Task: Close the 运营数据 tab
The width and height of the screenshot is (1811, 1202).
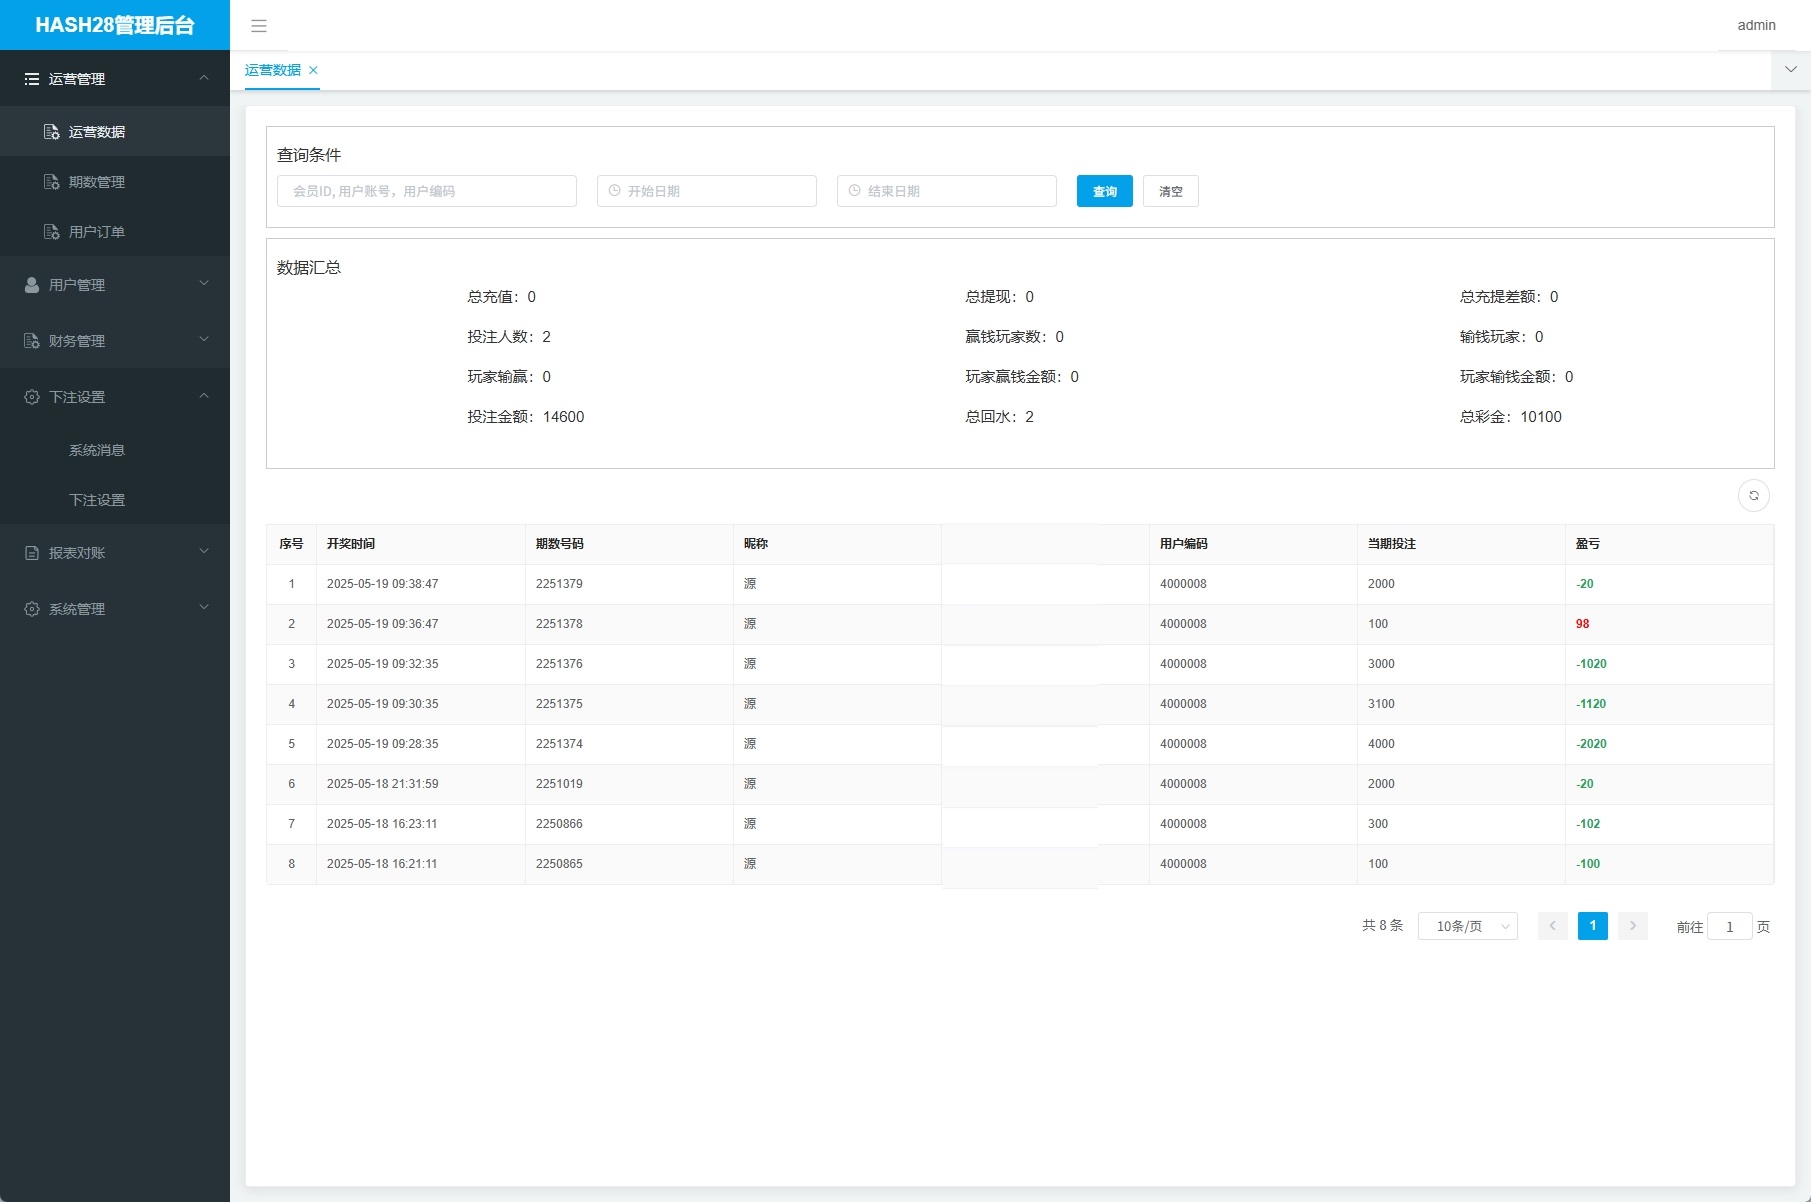Action: [313, 70]
